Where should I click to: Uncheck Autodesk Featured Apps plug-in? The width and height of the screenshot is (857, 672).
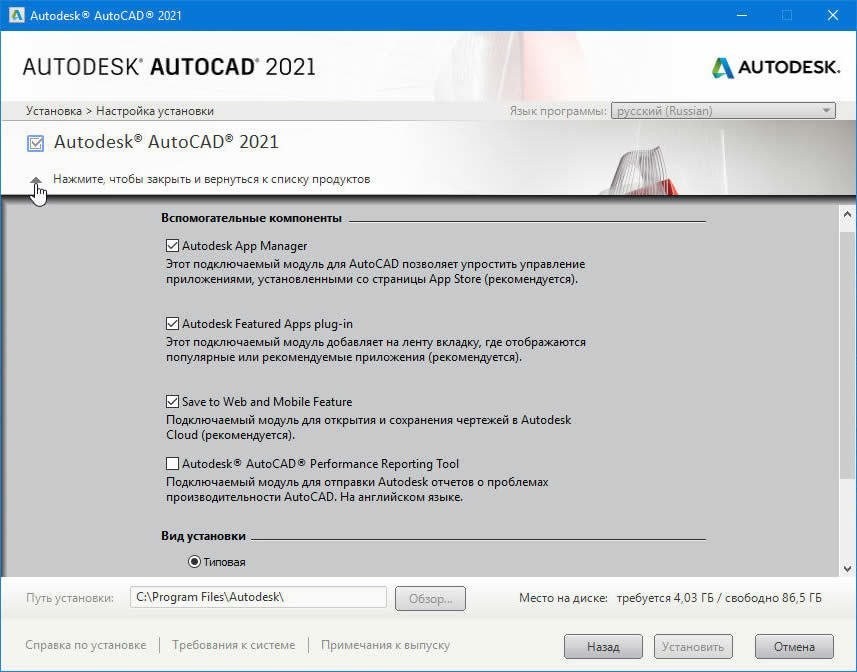[x=172, y=324]
